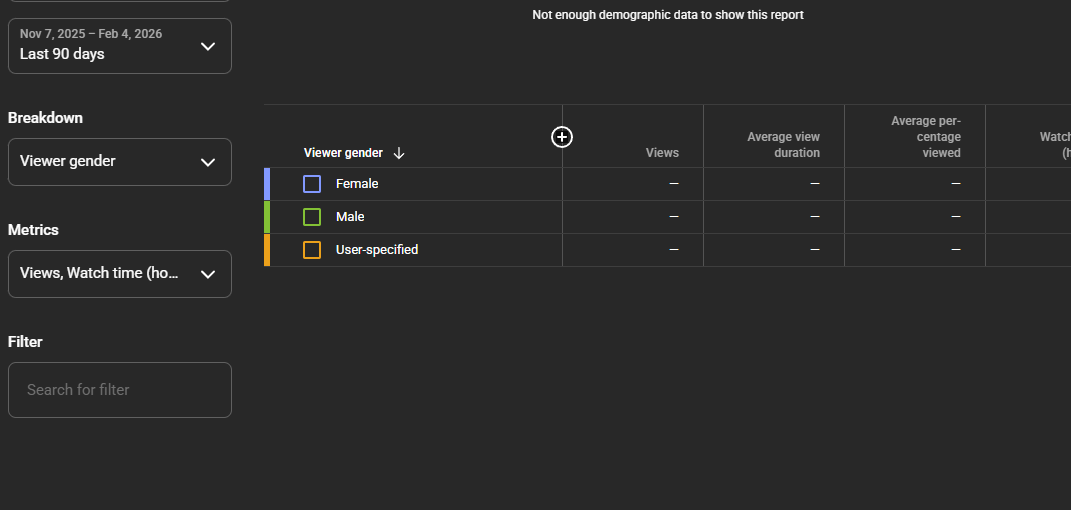Toggle the User-specified checkbox
Screen dimensions: 1071x510
coord(312,250)
